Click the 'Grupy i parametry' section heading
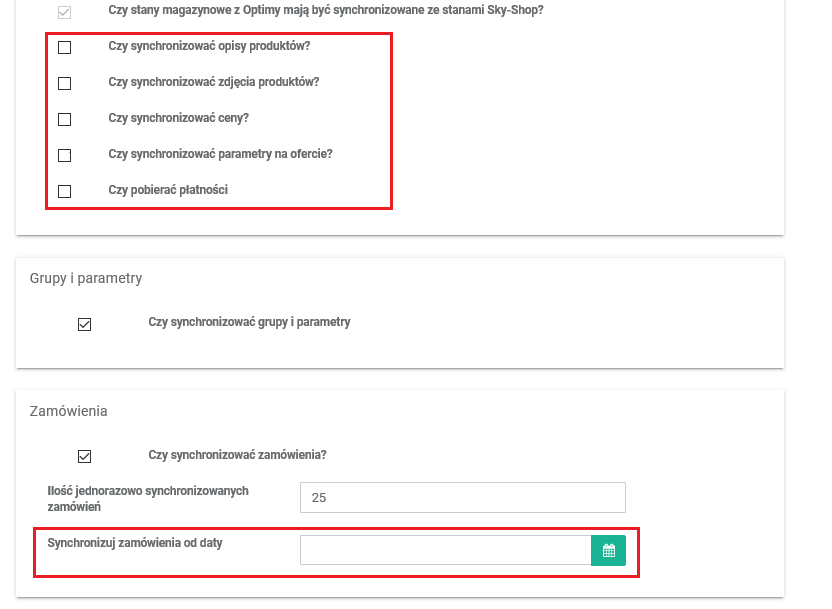Image resolution: width=832 pixels, height=609 pixels. click(86, 278)
